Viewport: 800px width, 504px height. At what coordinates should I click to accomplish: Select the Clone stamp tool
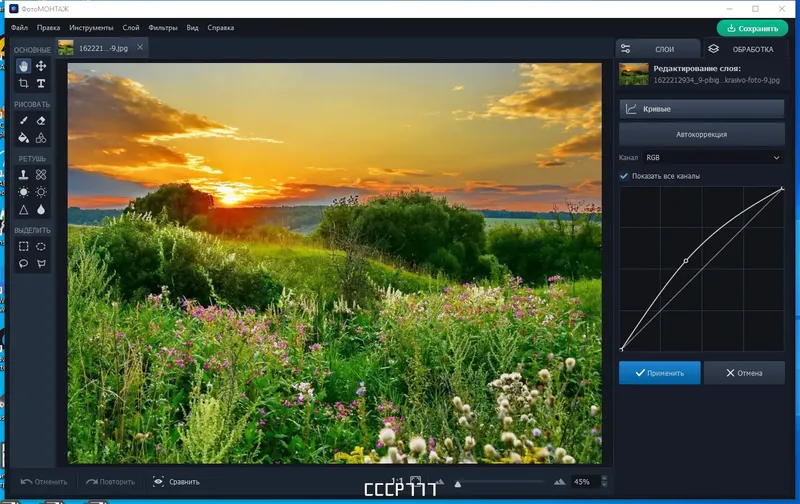pyautogui.click(x=23, y=174)
